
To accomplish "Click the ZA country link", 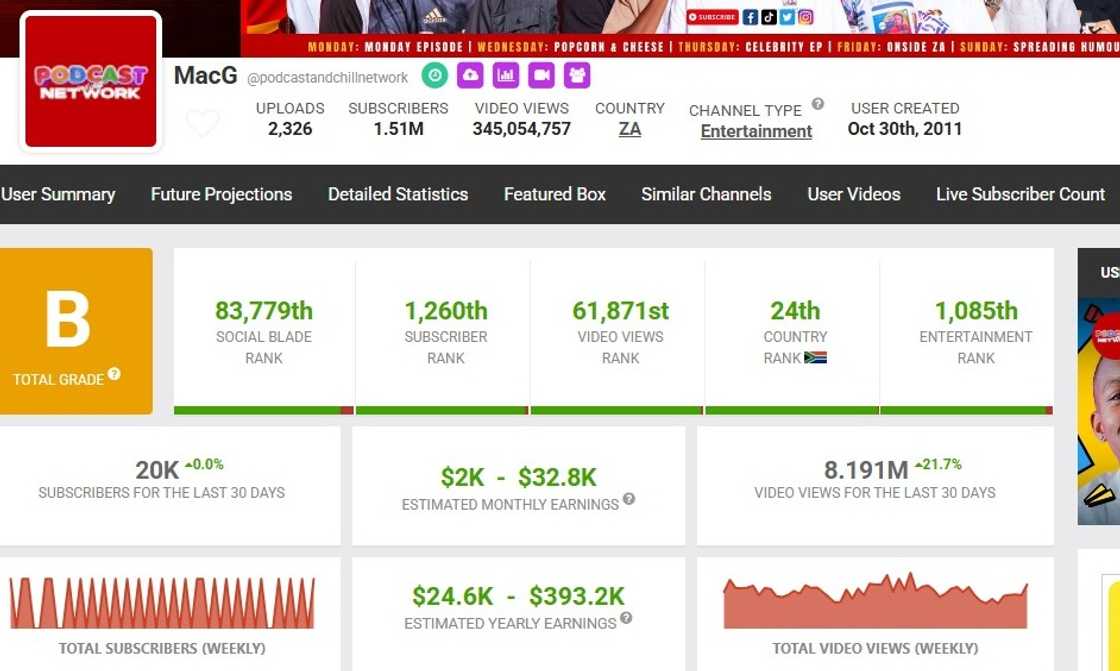I will 630,129.
